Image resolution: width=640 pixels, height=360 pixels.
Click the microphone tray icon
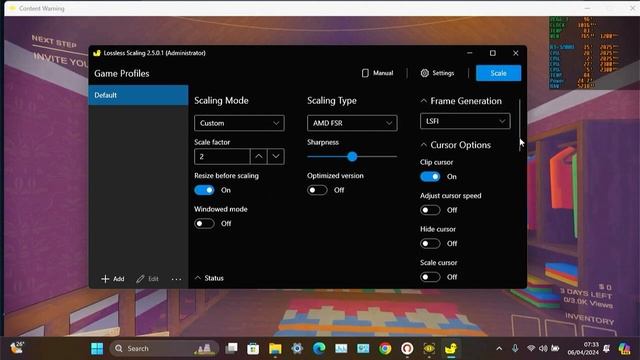coord(515,348)
